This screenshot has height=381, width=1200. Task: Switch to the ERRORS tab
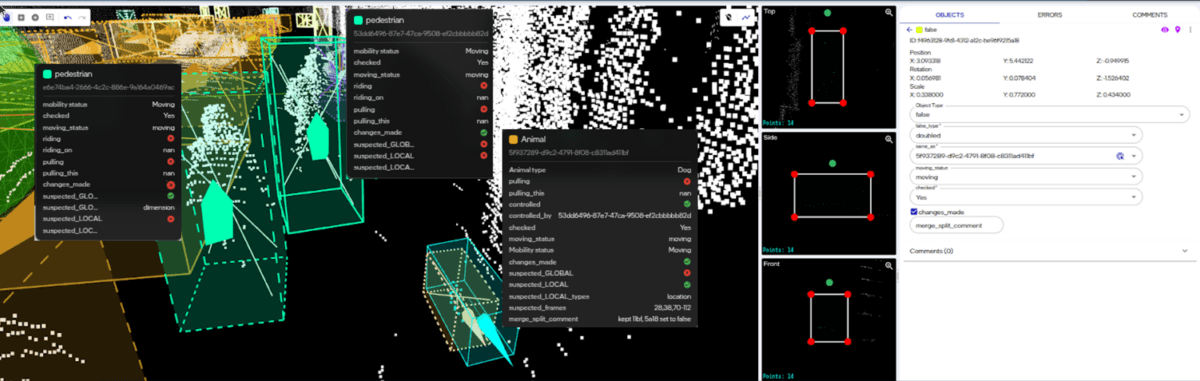(x=1049, y=15)
